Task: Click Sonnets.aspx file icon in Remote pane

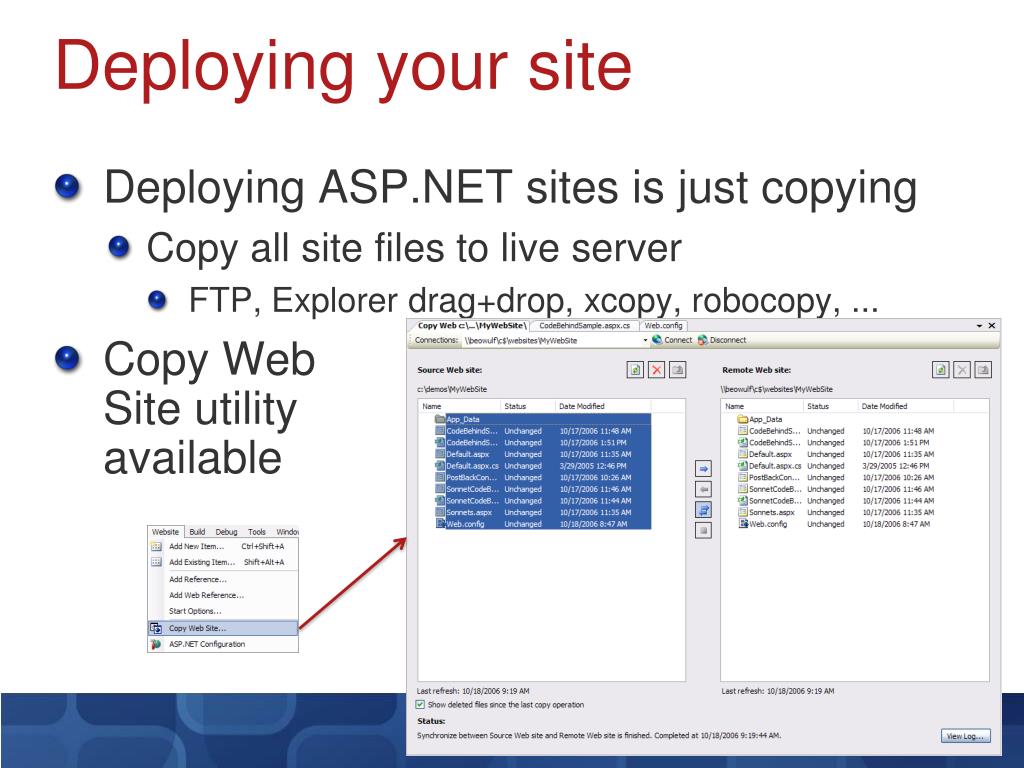Action: pos(743,512)
